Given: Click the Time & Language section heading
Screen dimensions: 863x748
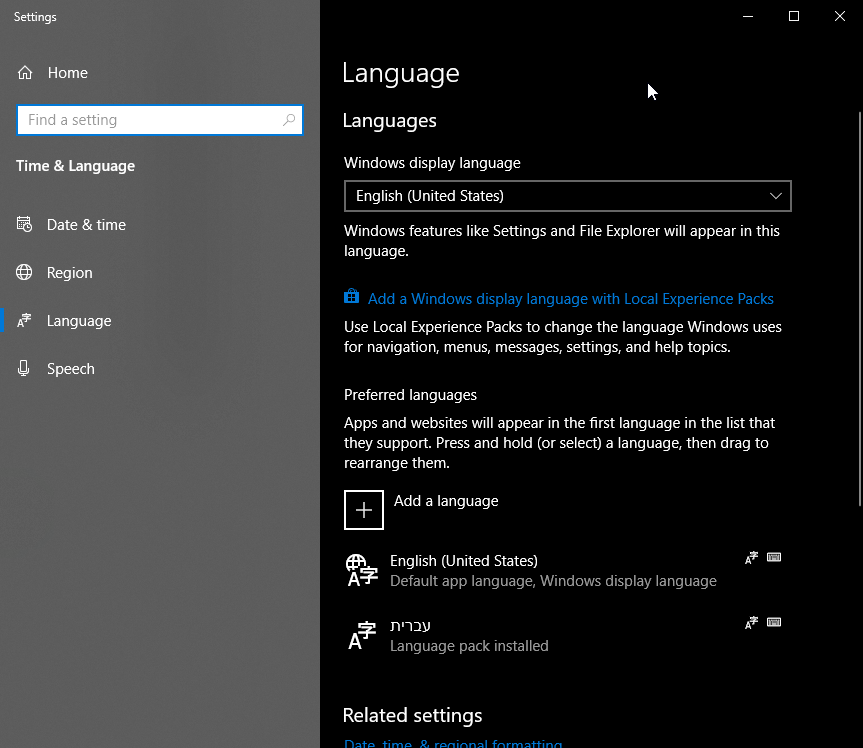Looking at the screenshot, I should coord(75,166).
